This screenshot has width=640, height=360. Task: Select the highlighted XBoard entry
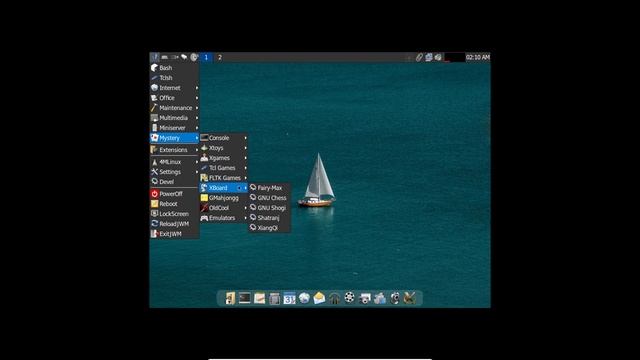224,188
